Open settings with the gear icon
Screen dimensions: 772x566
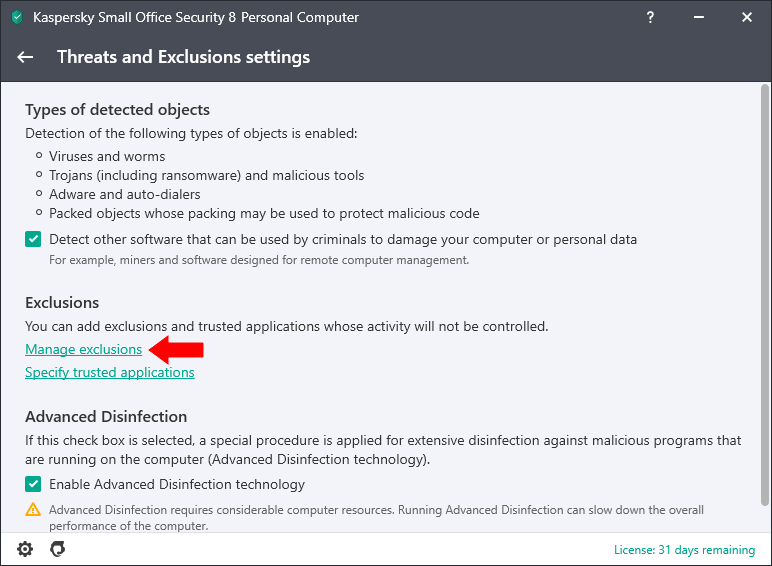pyautogui.click(x=25, y=549)
